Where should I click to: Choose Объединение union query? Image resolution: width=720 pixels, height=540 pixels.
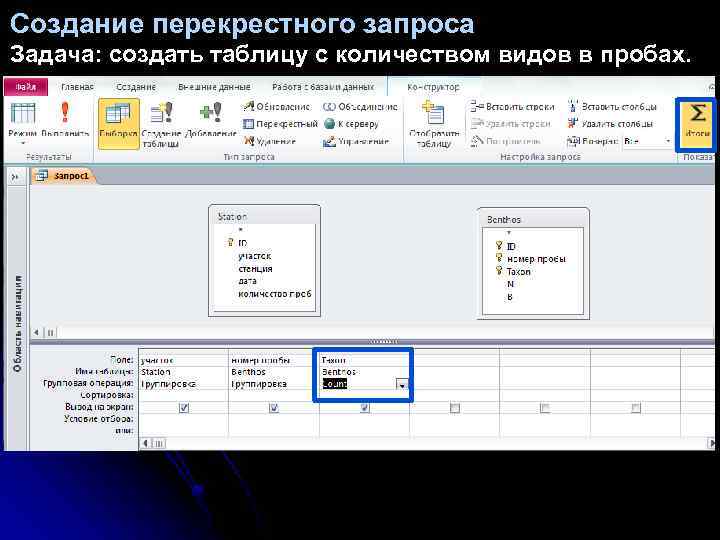click(360, 107)
